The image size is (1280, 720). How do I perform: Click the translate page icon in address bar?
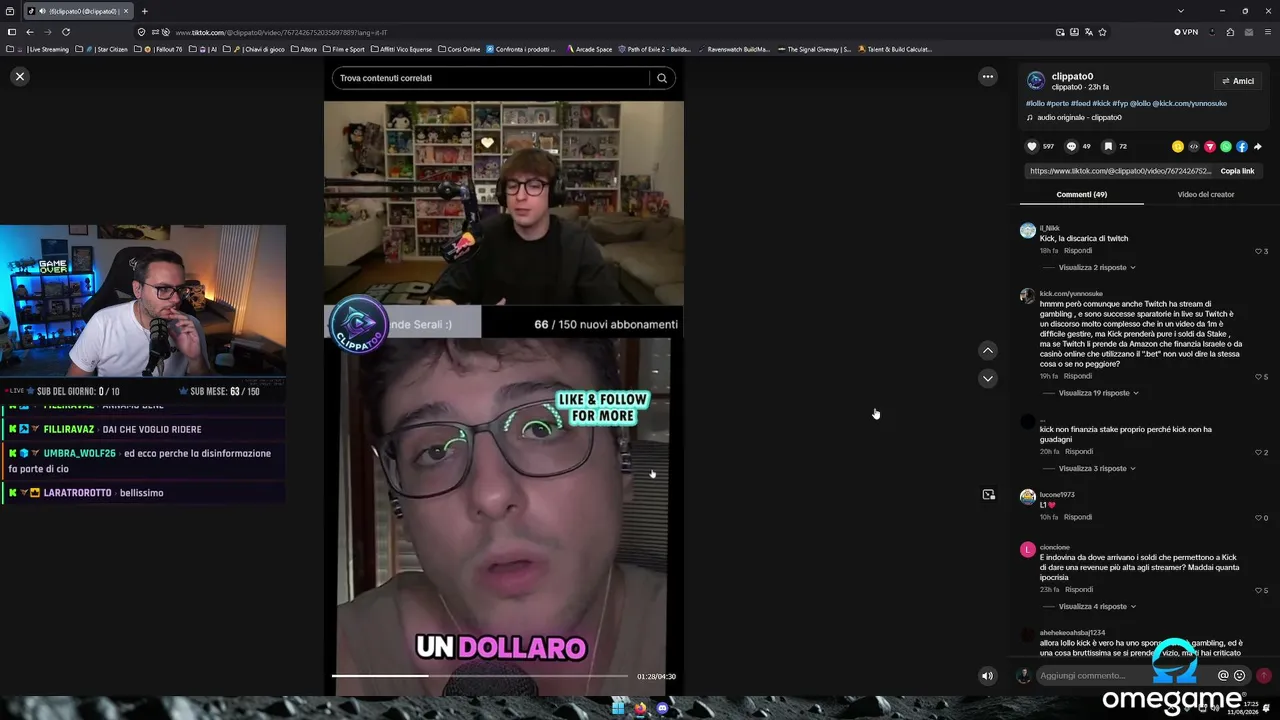pyautogui.click(x=1089, y=32)
